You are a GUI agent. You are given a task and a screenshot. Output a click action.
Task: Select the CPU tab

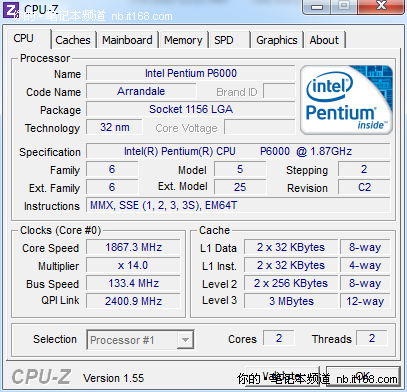pos(23,38)
